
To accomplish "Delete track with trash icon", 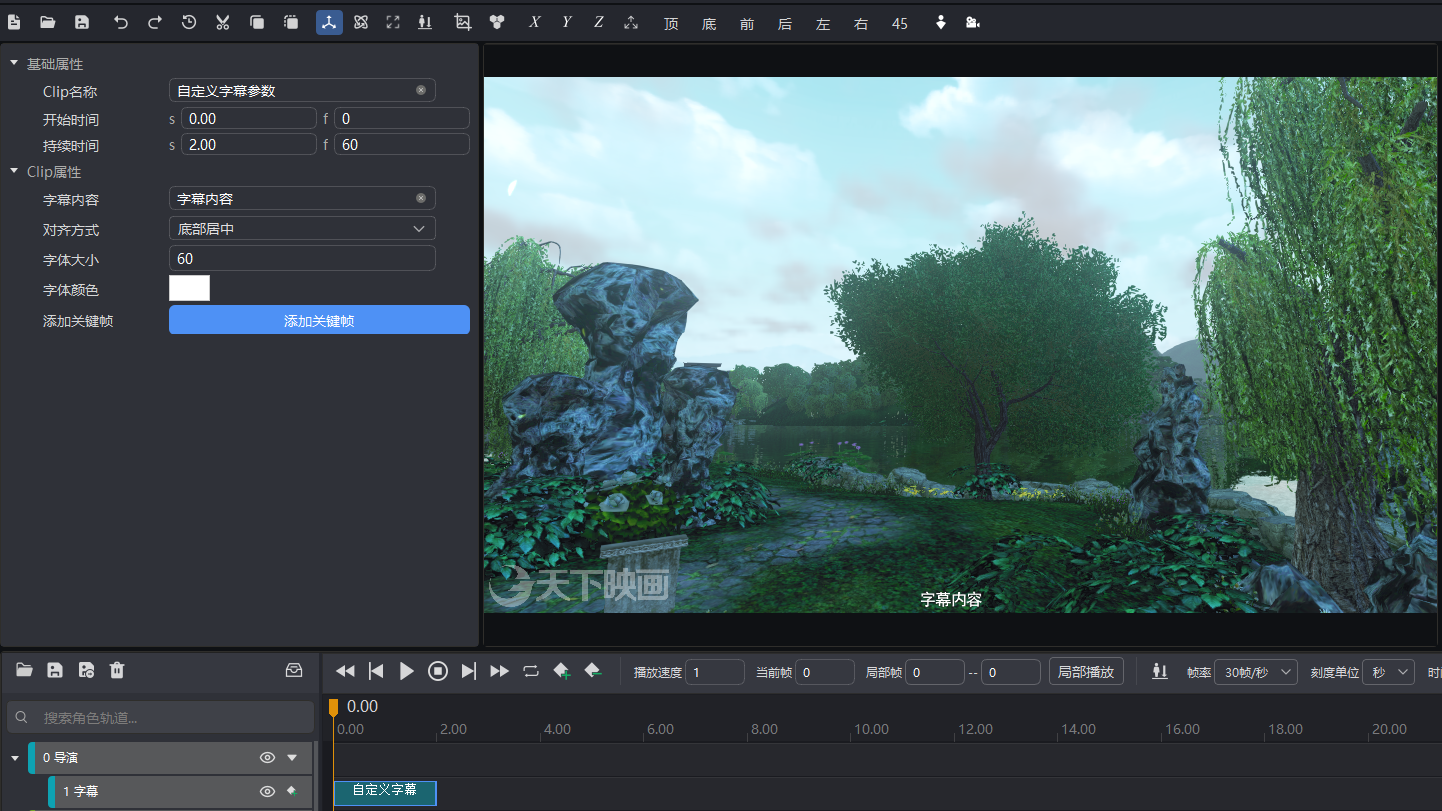I will [x=117, y=670].
